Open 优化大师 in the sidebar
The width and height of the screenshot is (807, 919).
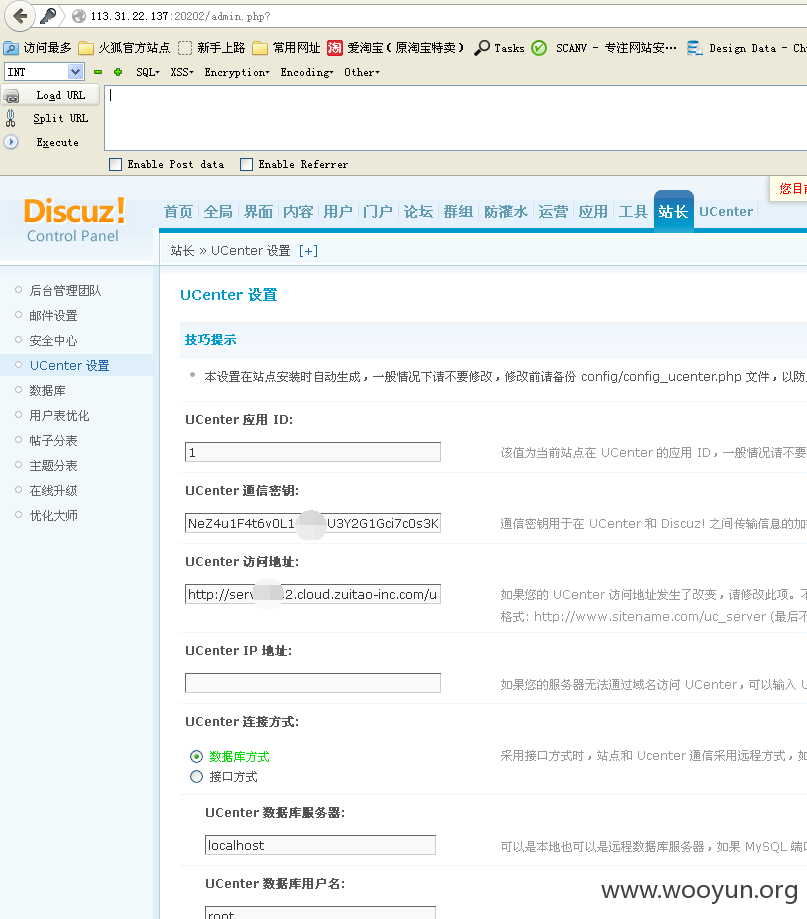coord(53,516)
